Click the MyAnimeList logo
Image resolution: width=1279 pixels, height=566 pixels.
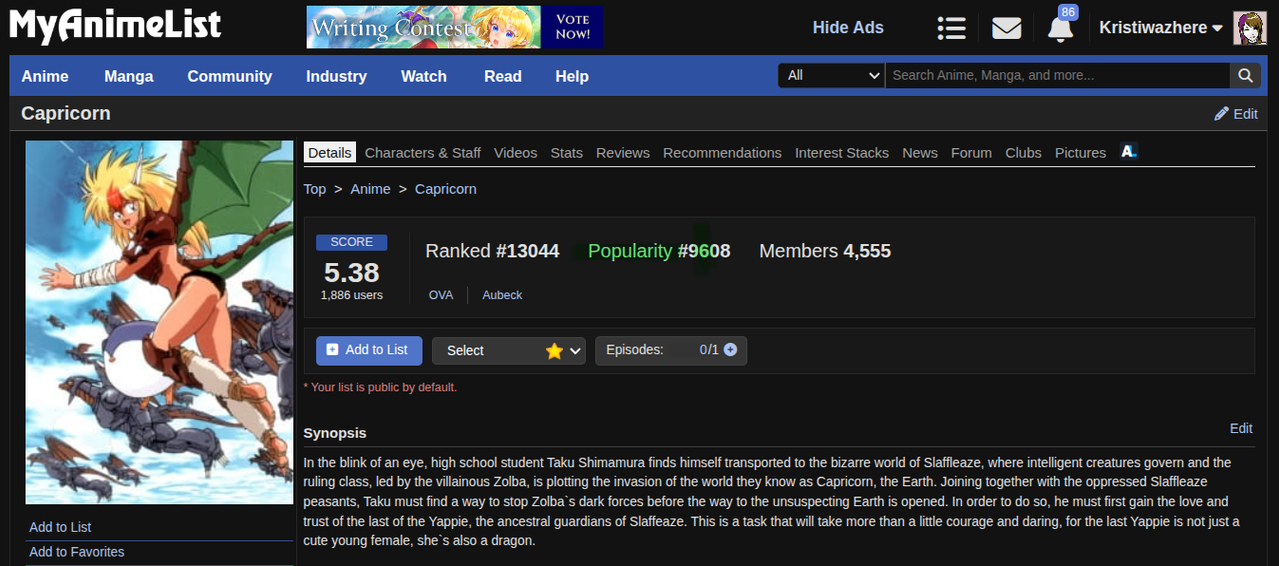[x=115, y=25]
